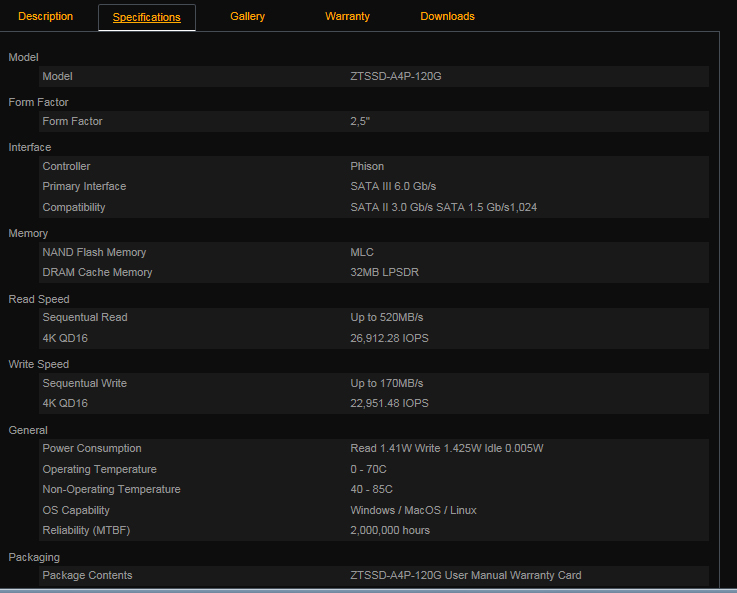
Task: Click DRAM Cache Memory label
Action: (x=97, y=273)
